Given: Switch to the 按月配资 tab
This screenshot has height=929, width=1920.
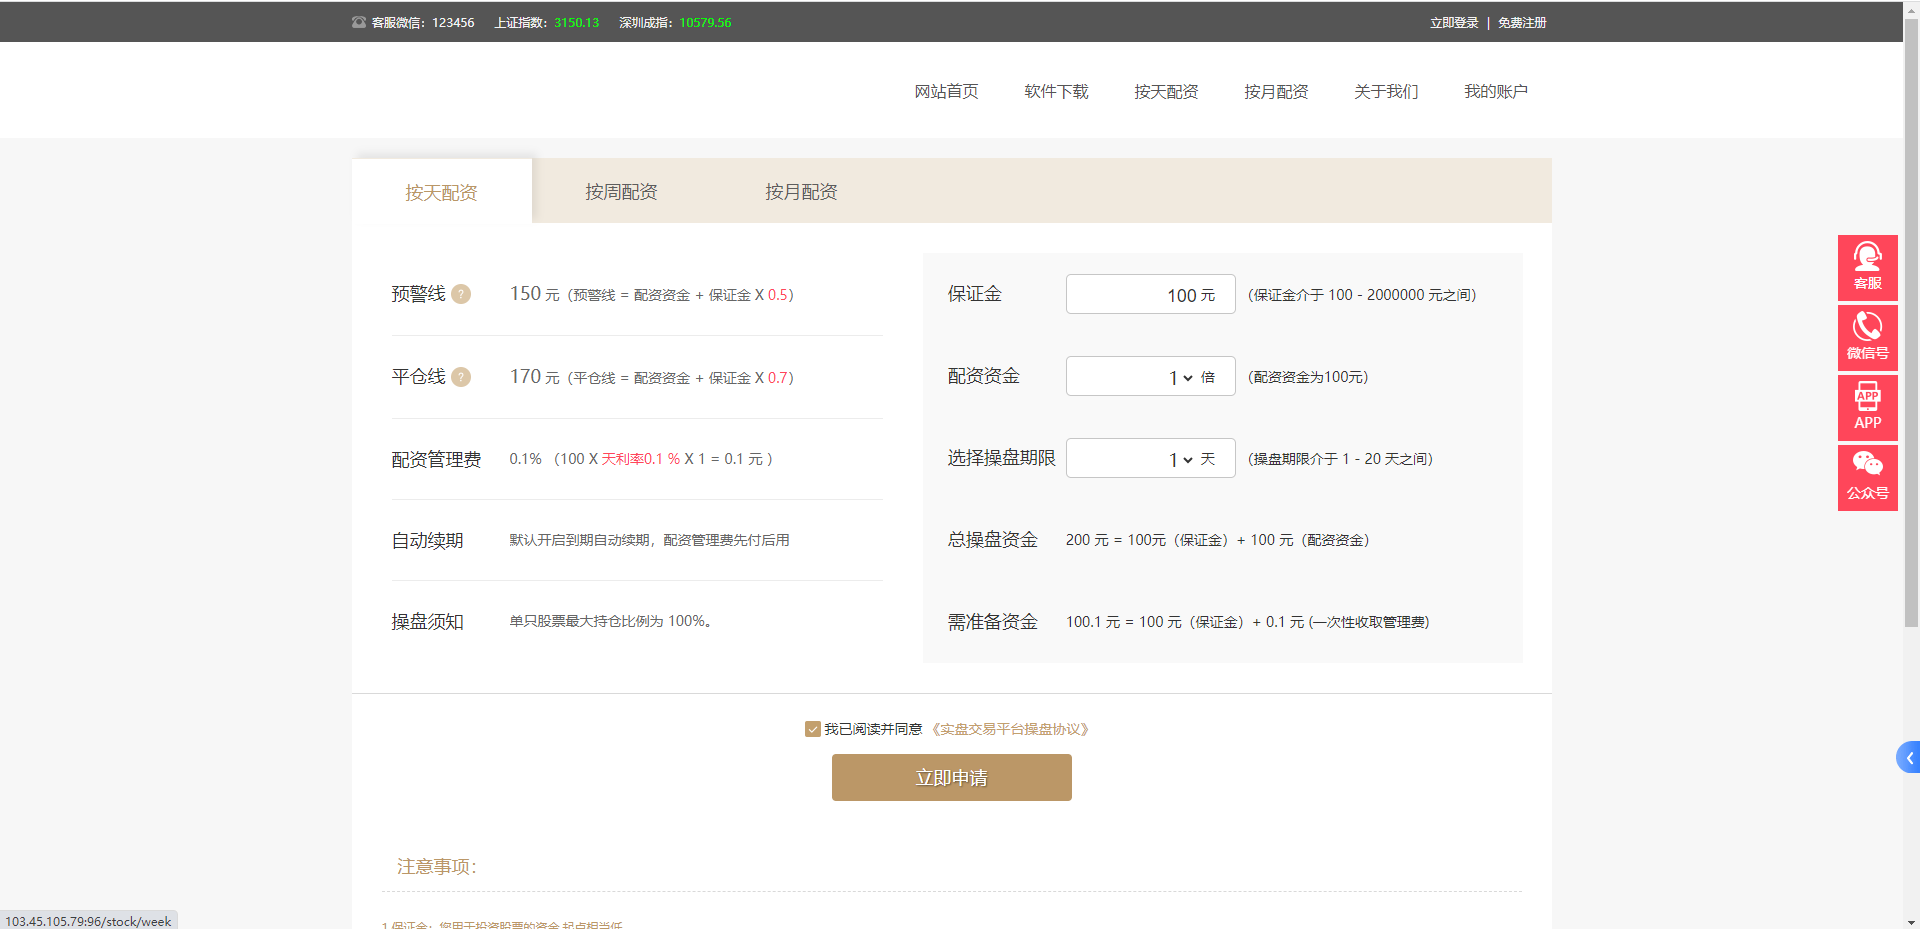Looking at the screenshot, I should [801, 192].
